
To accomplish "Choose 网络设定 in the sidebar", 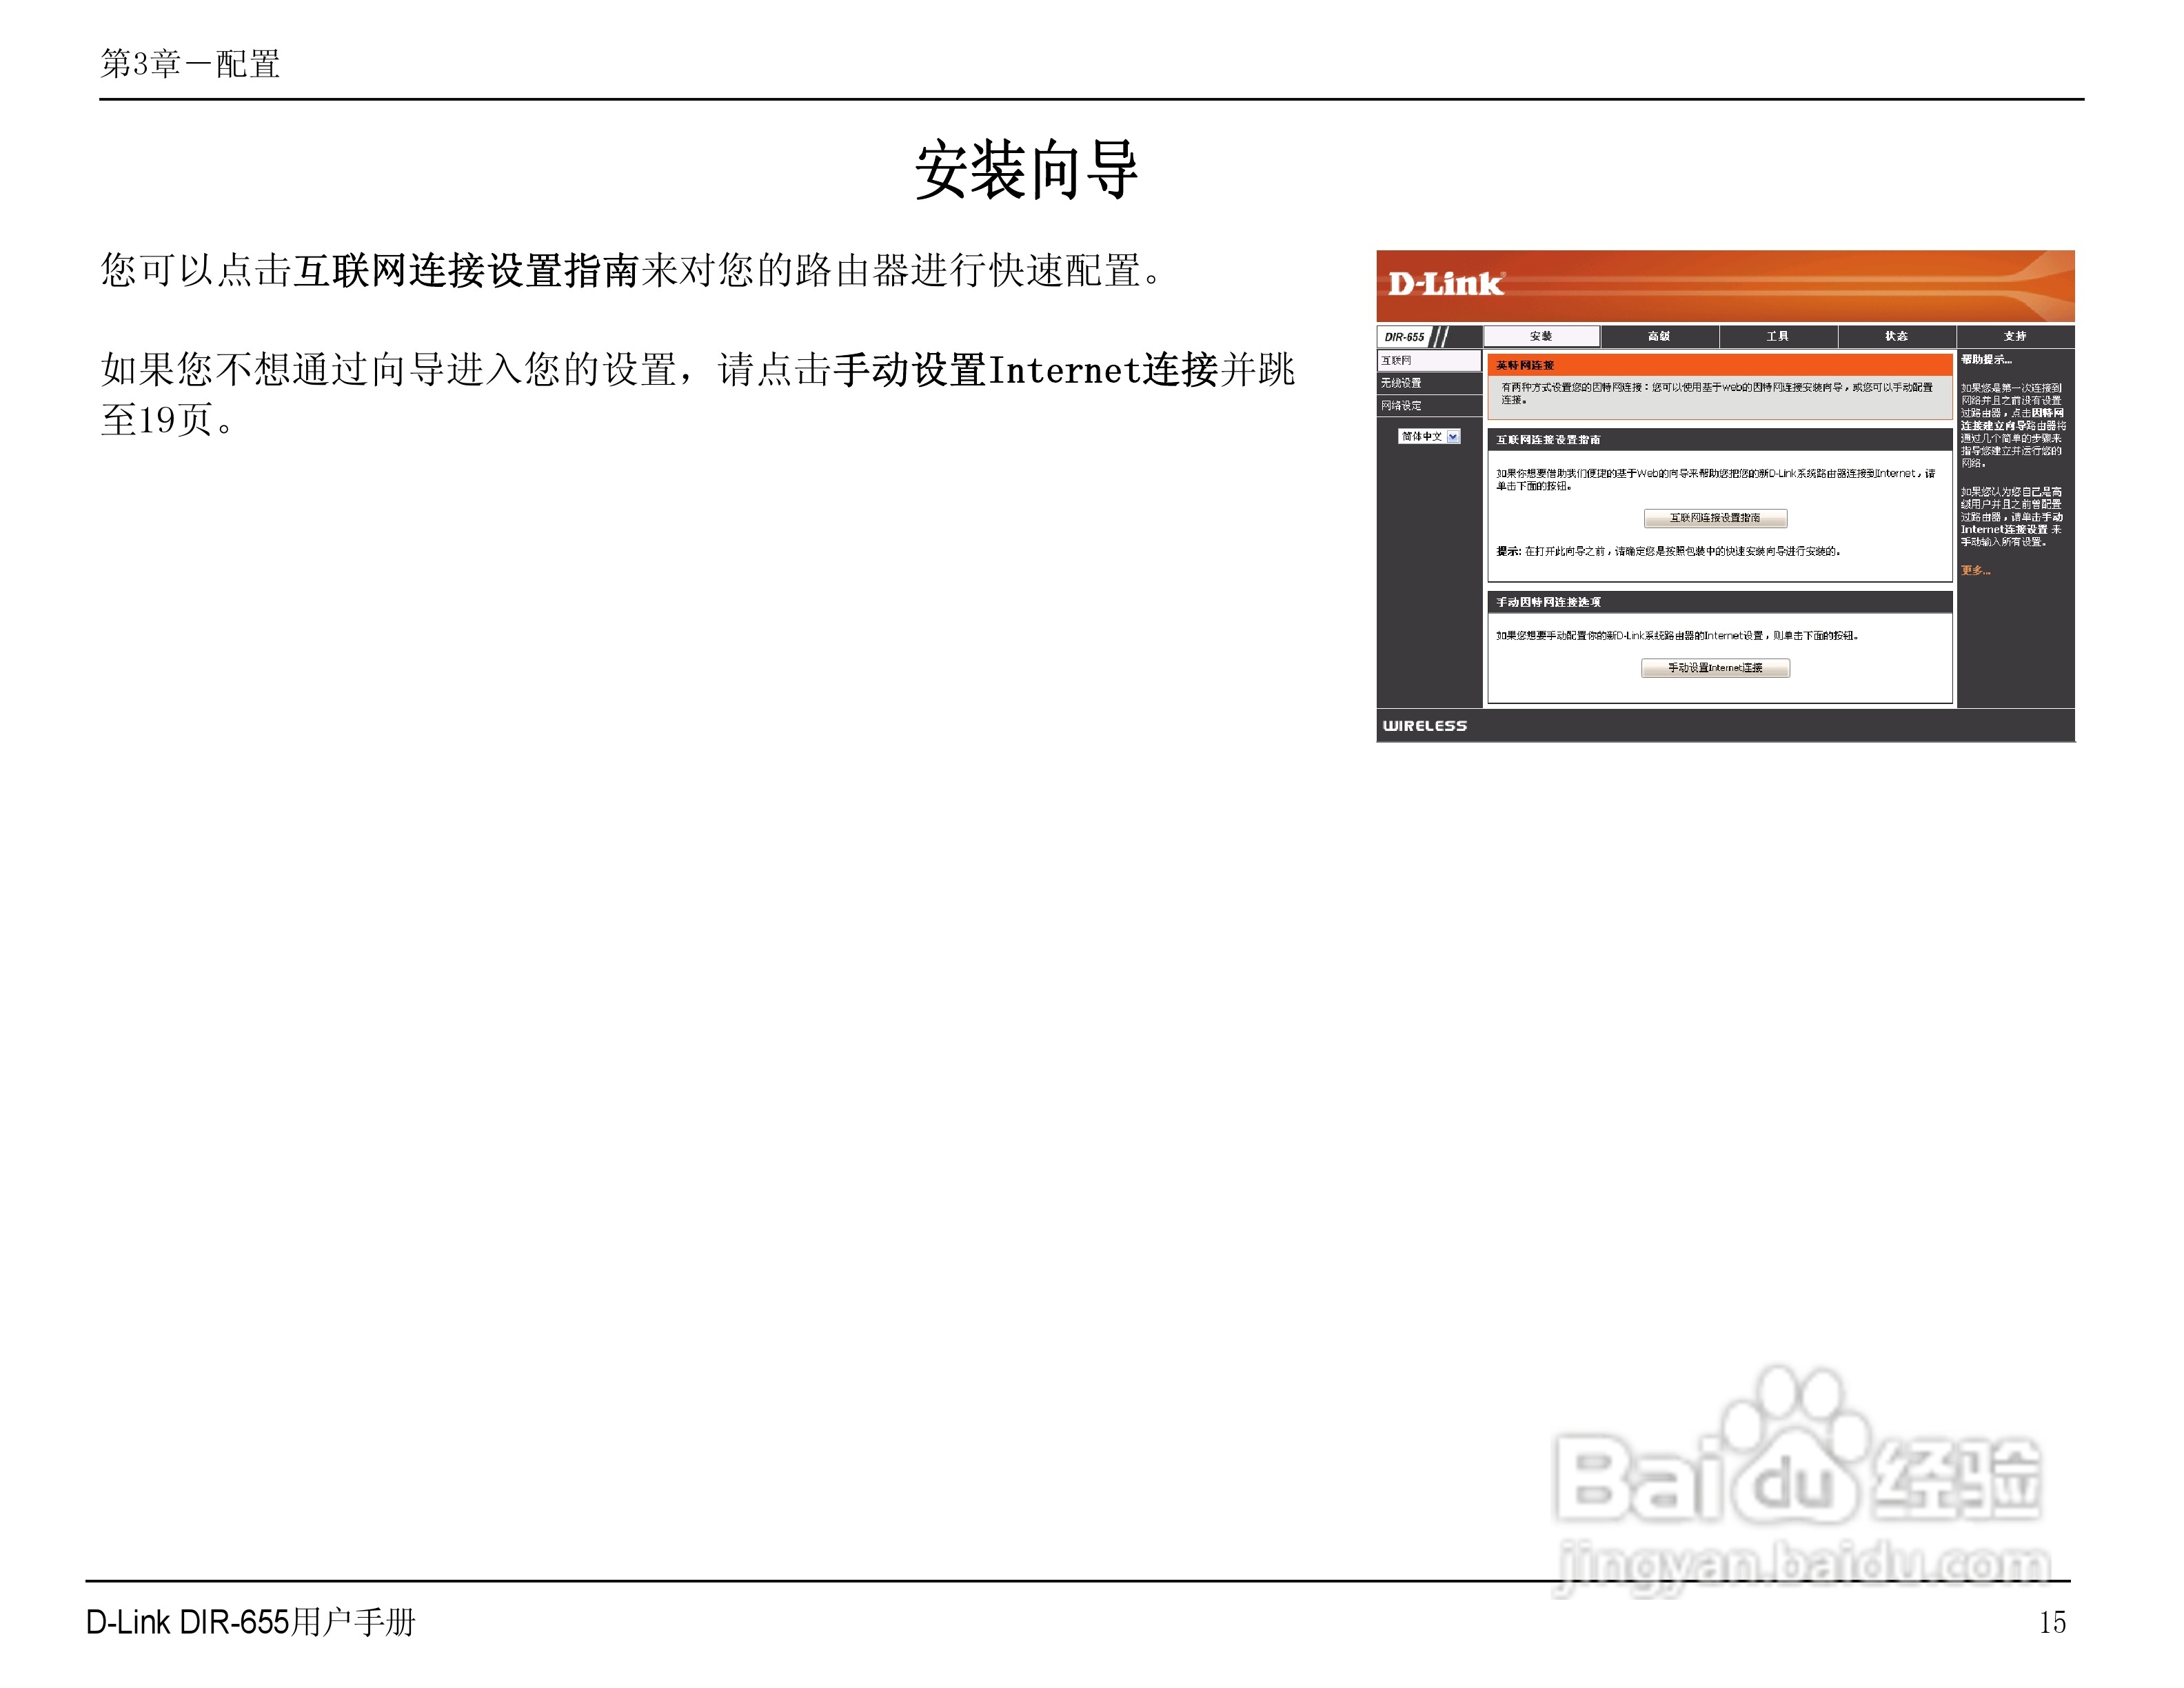I will tap(1401, 406).
